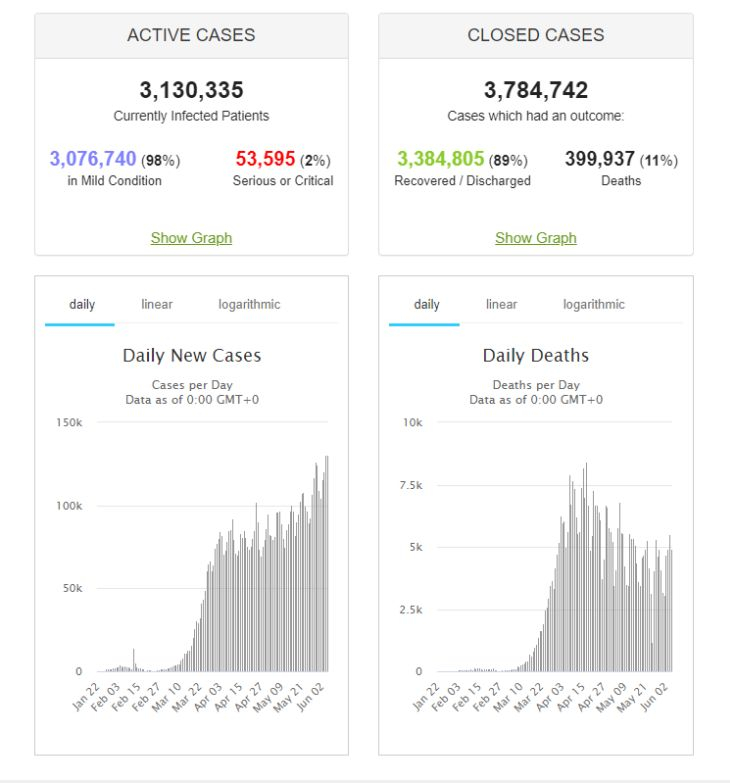
Task: Click the 53,595 serious or critical figure
Action: click(x=265, y=159)
